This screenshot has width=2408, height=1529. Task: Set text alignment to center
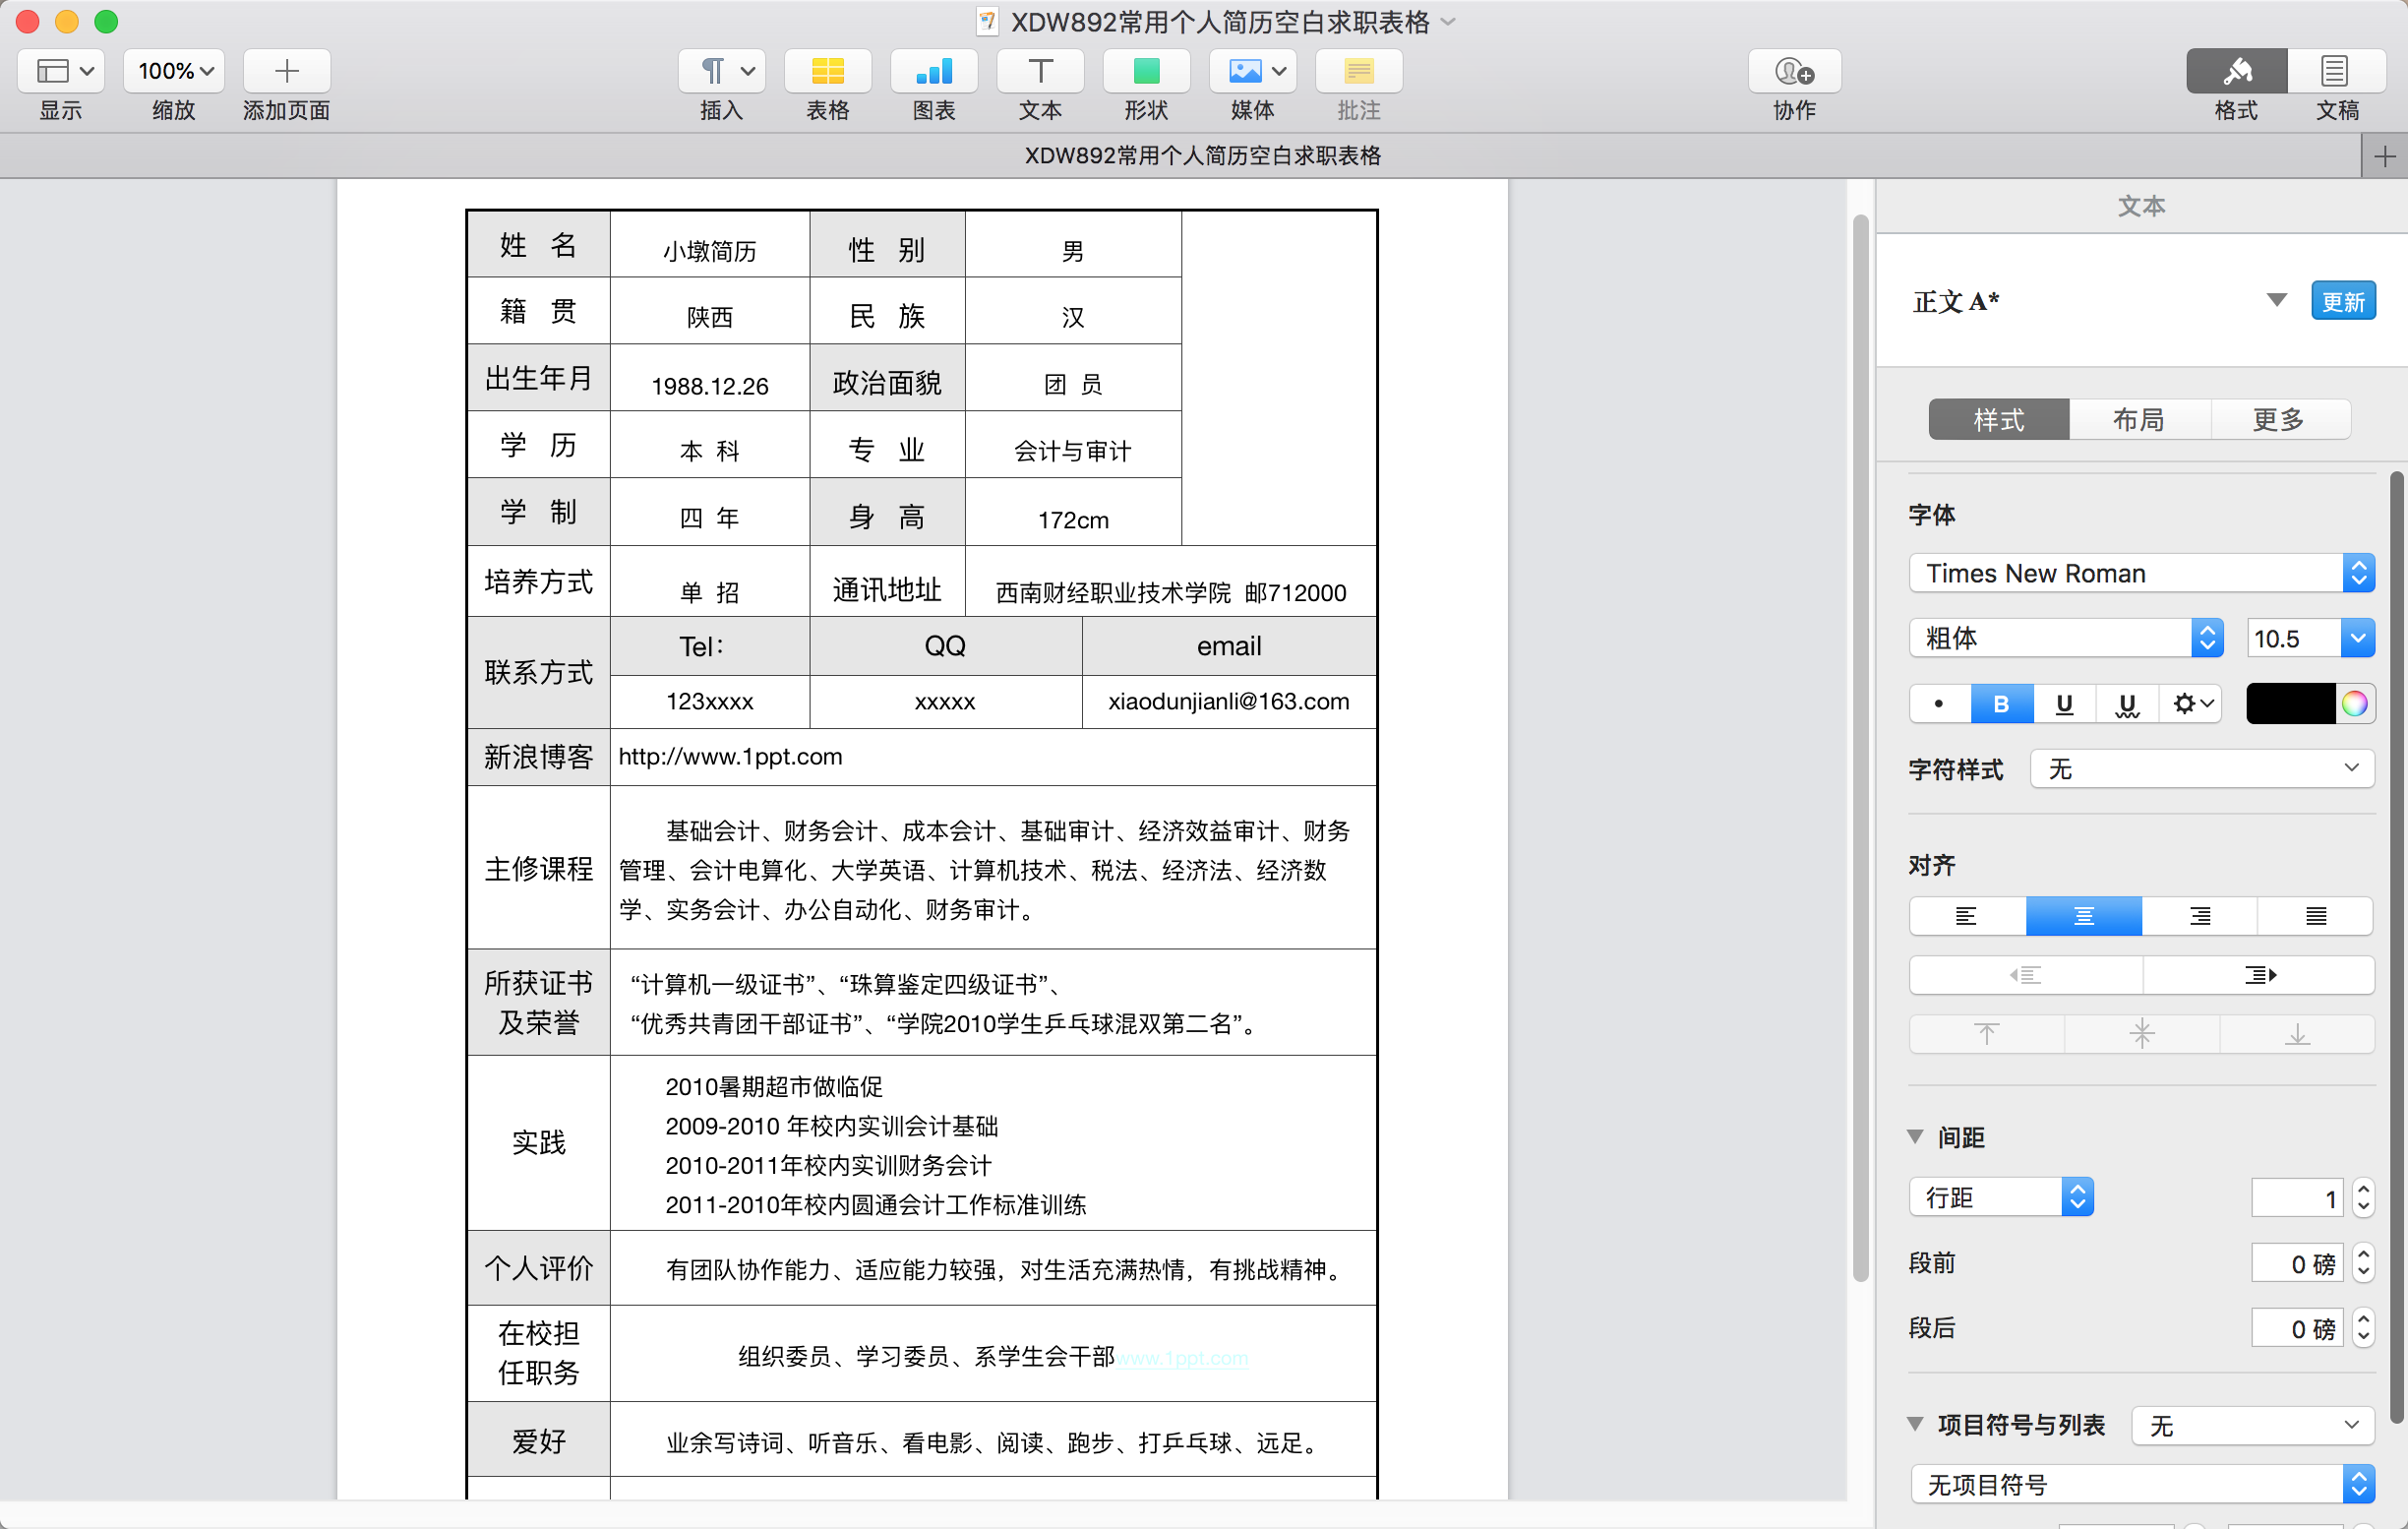point(2084,916)
